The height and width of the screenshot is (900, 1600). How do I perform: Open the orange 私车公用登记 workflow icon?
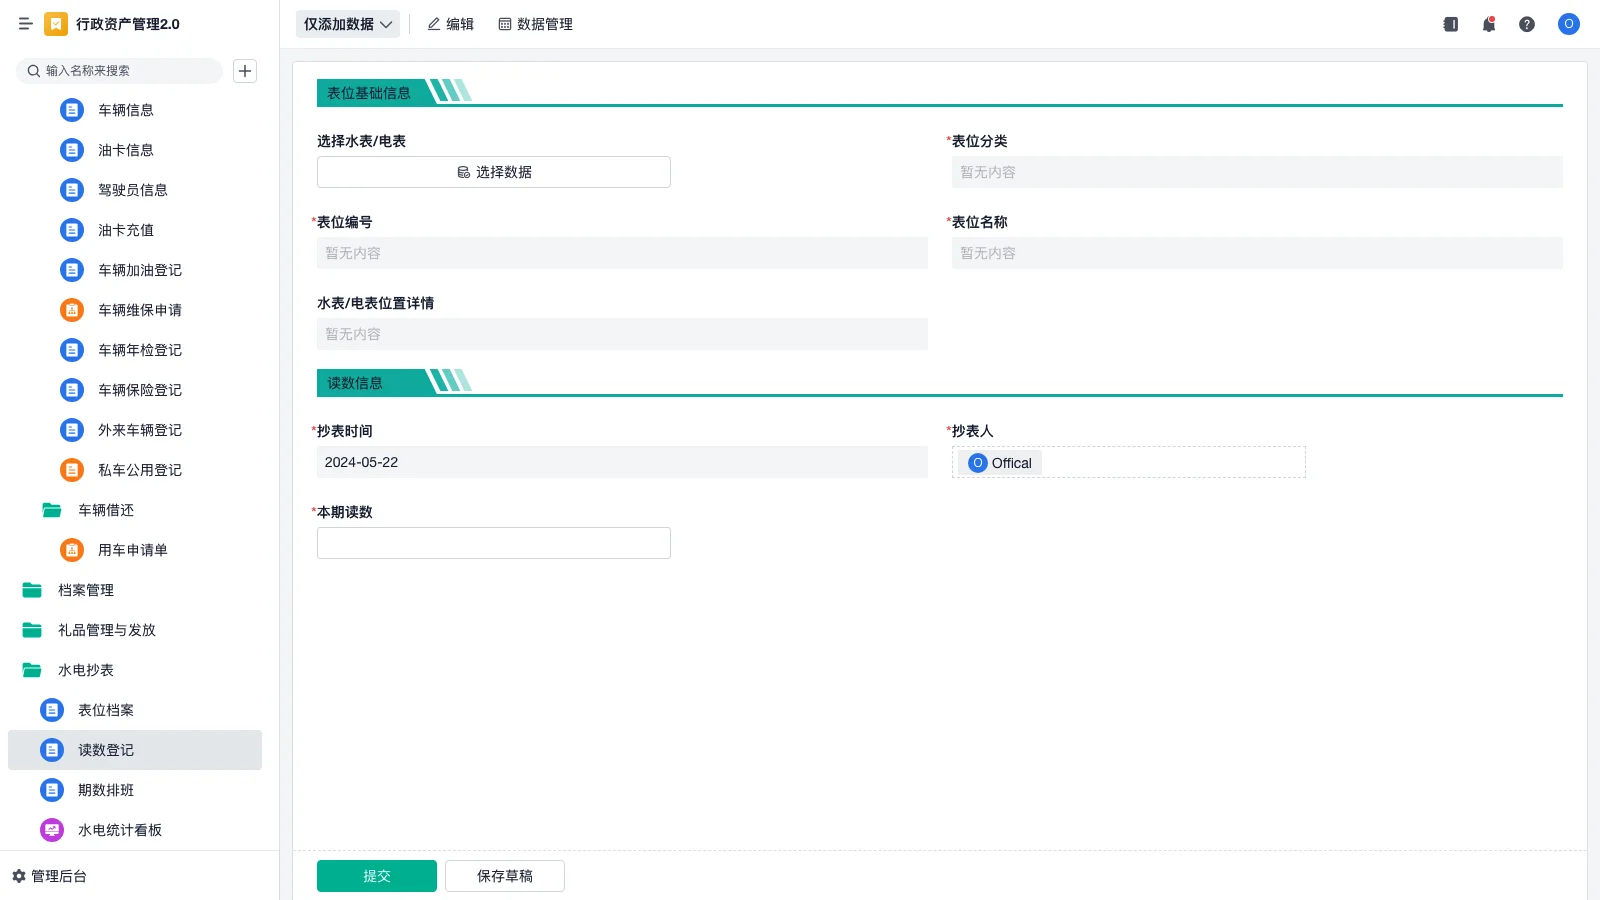click(x=72, y=470)
